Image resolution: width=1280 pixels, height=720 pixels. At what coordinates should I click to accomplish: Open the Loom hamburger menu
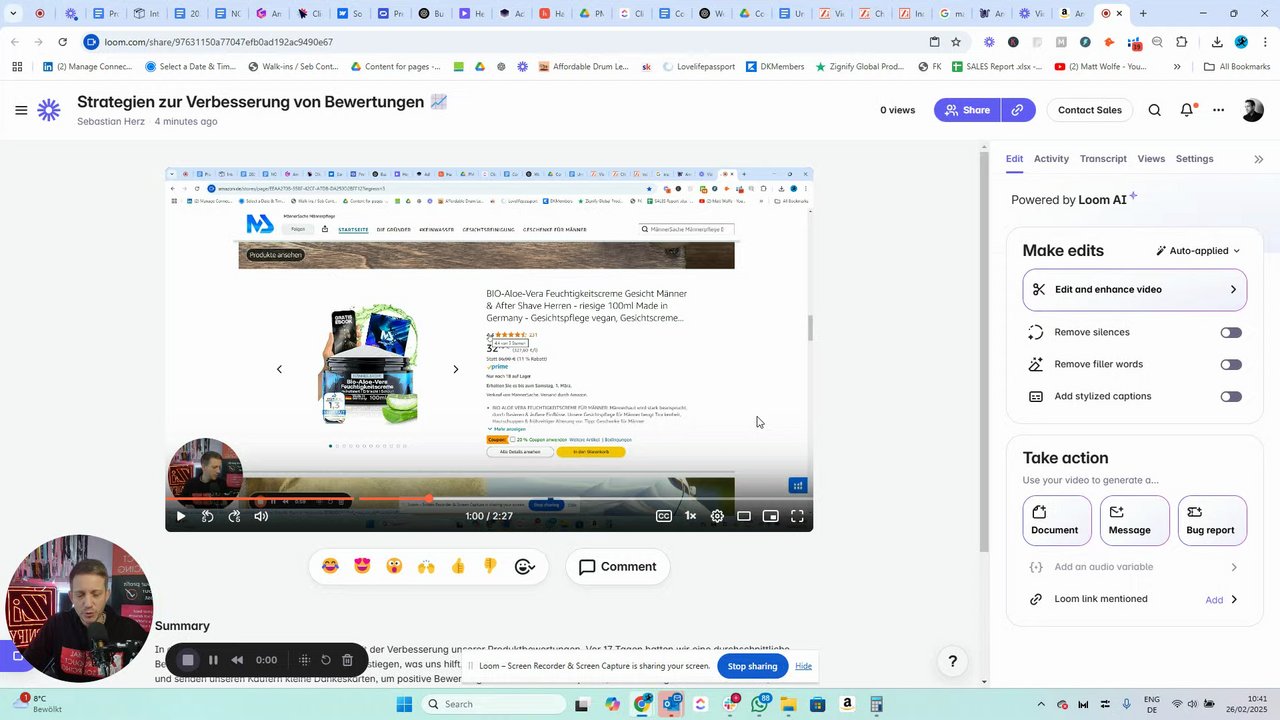click(x=21, y=110)
